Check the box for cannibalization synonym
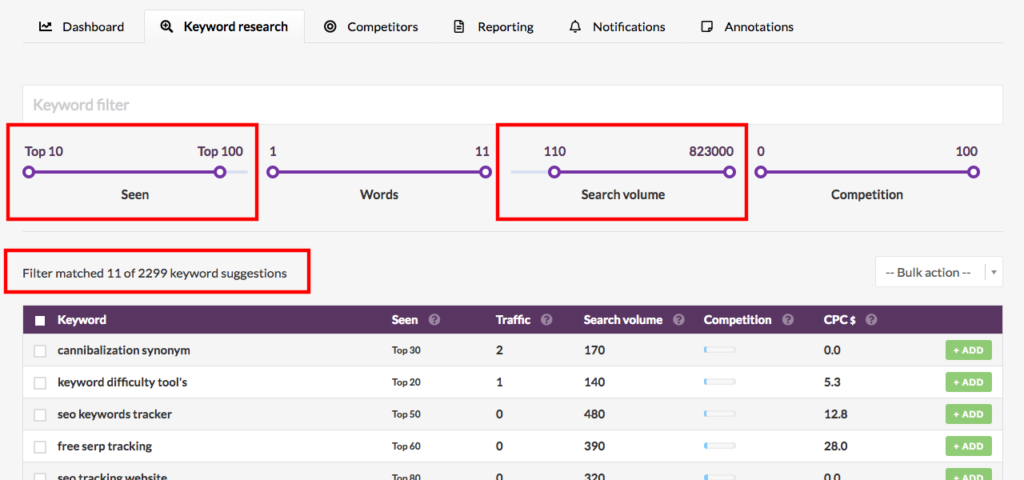 (x=40, y=351)
